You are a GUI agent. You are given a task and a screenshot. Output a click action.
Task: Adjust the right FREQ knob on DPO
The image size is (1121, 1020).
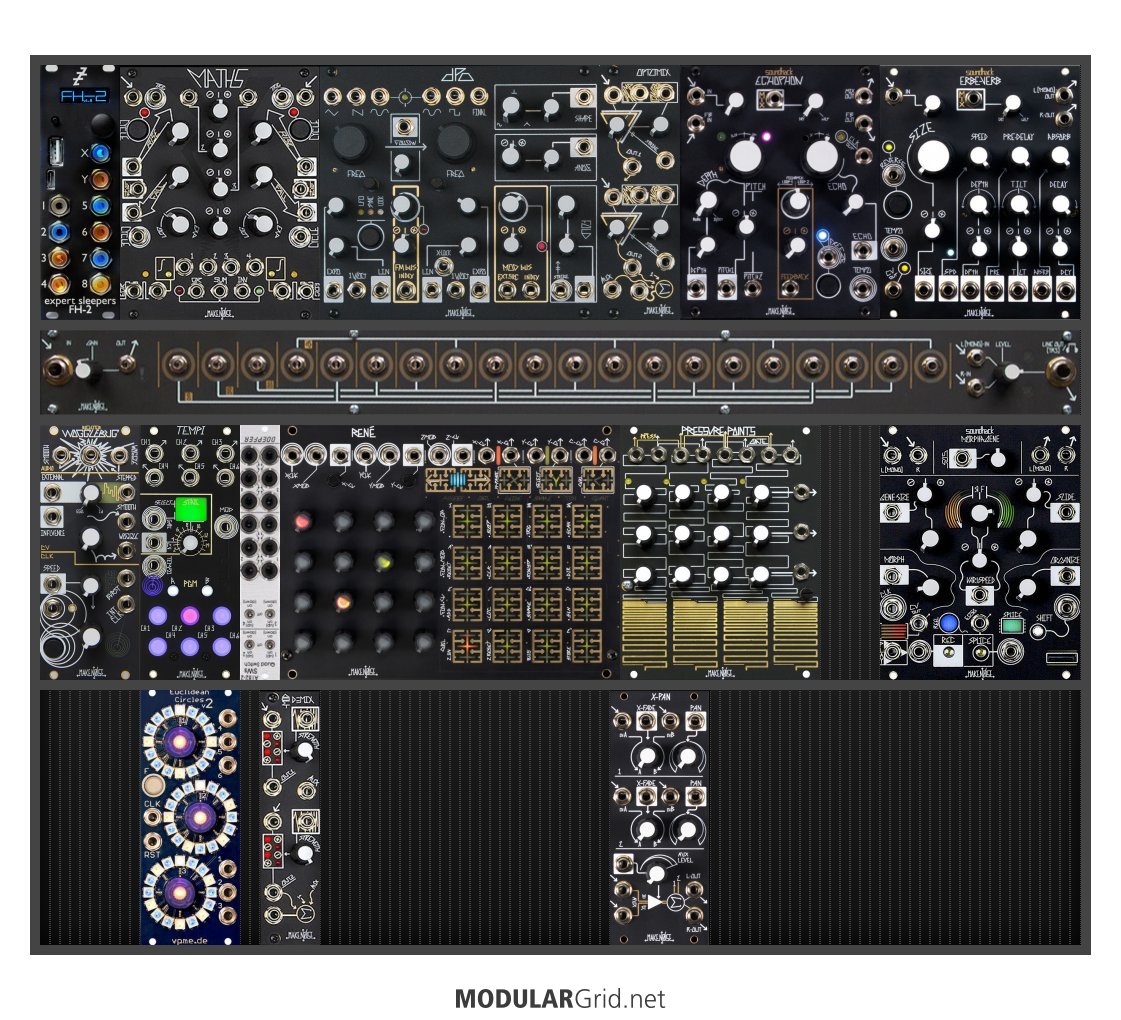click(455, 143)
